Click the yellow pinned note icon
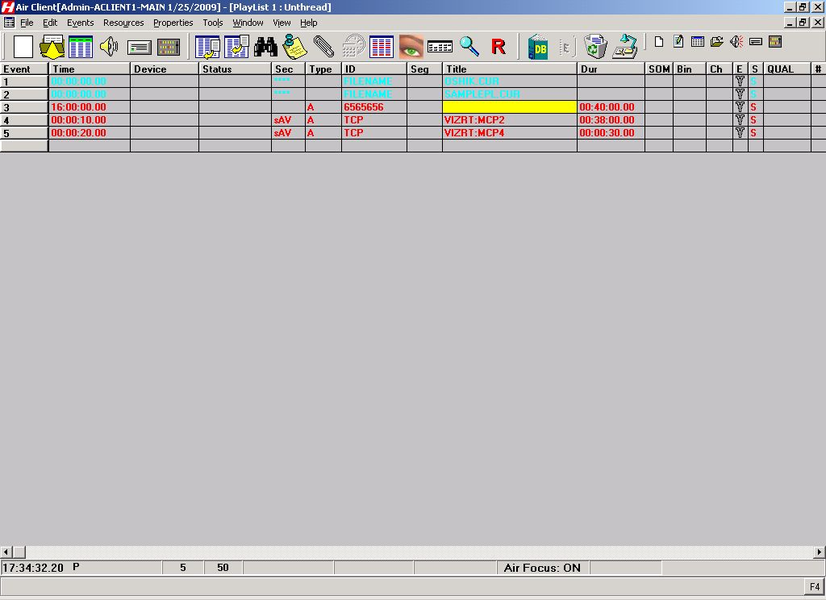826x600 pixels. click(294, 46)
